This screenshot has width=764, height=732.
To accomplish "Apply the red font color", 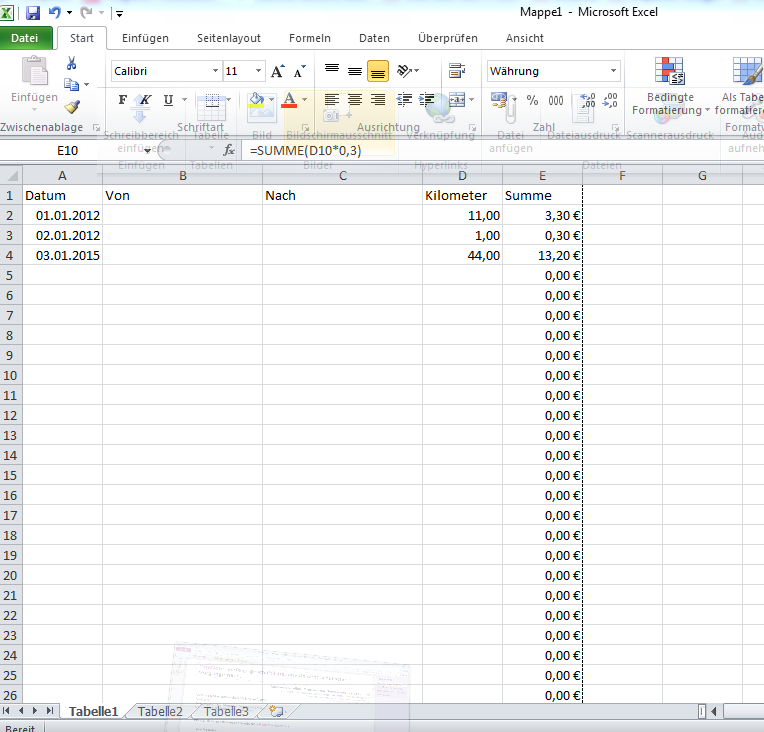I will [x=289, y=100].
